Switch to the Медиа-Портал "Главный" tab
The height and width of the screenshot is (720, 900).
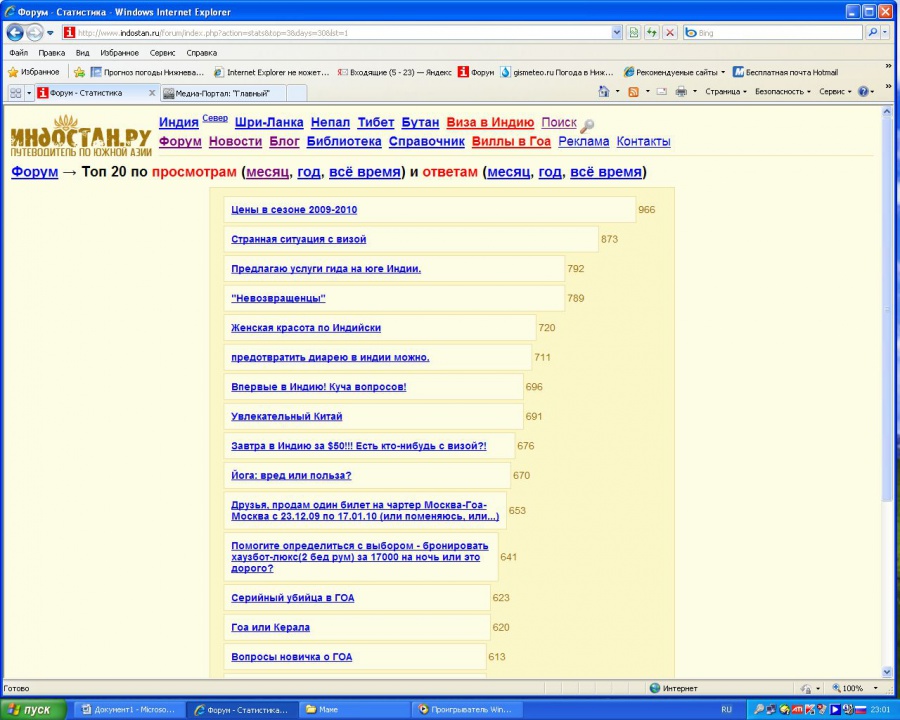pos(221,93)
